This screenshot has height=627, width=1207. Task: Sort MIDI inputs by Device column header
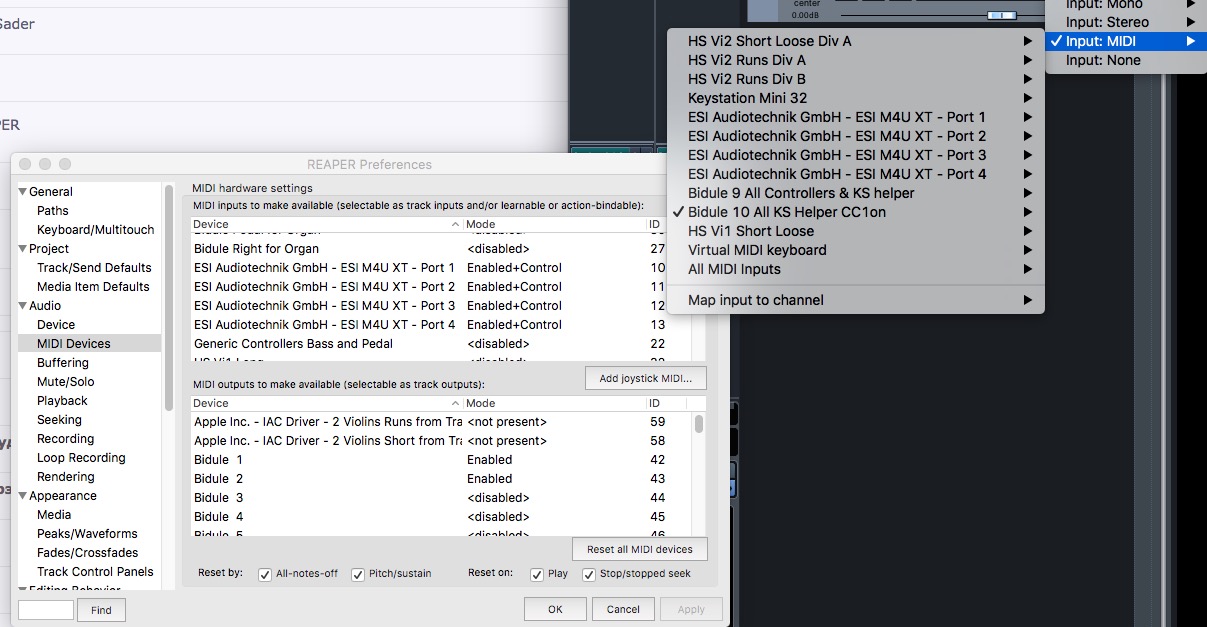point(327,225)
